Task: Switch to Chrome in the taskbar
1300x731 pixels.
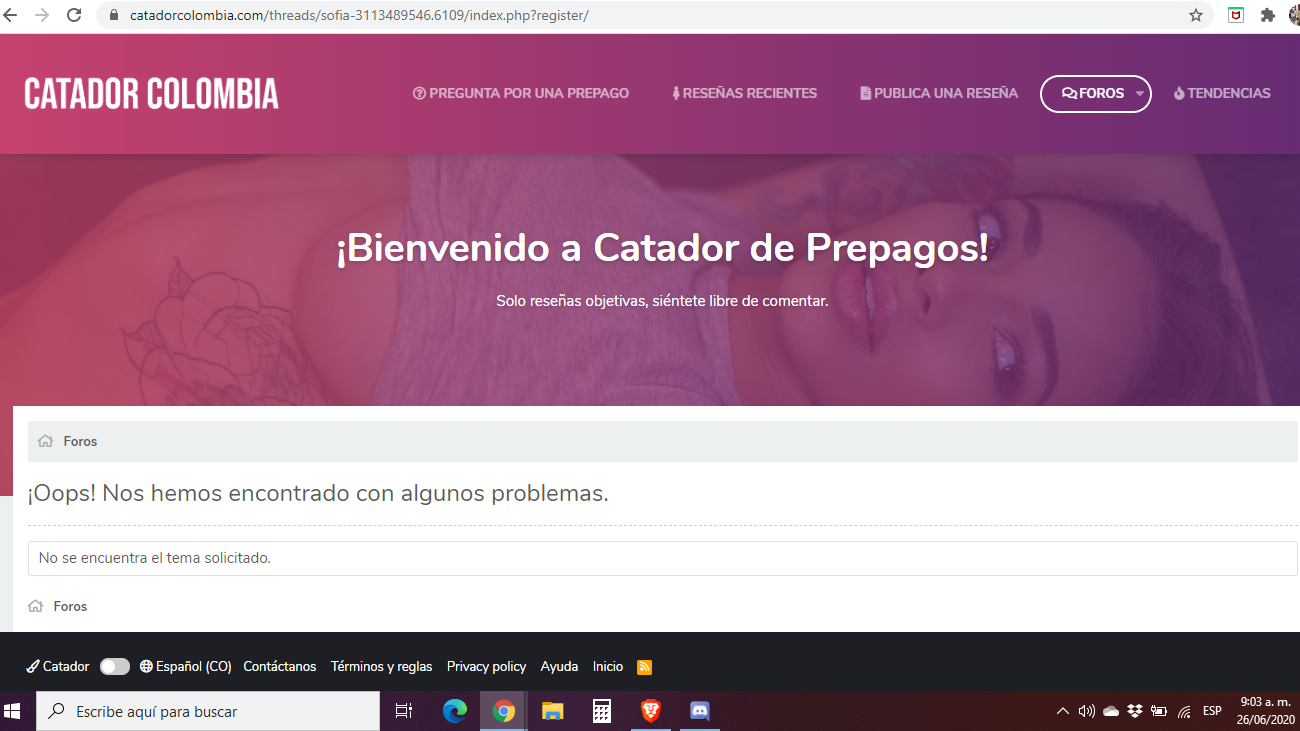Action: point(504,711)
